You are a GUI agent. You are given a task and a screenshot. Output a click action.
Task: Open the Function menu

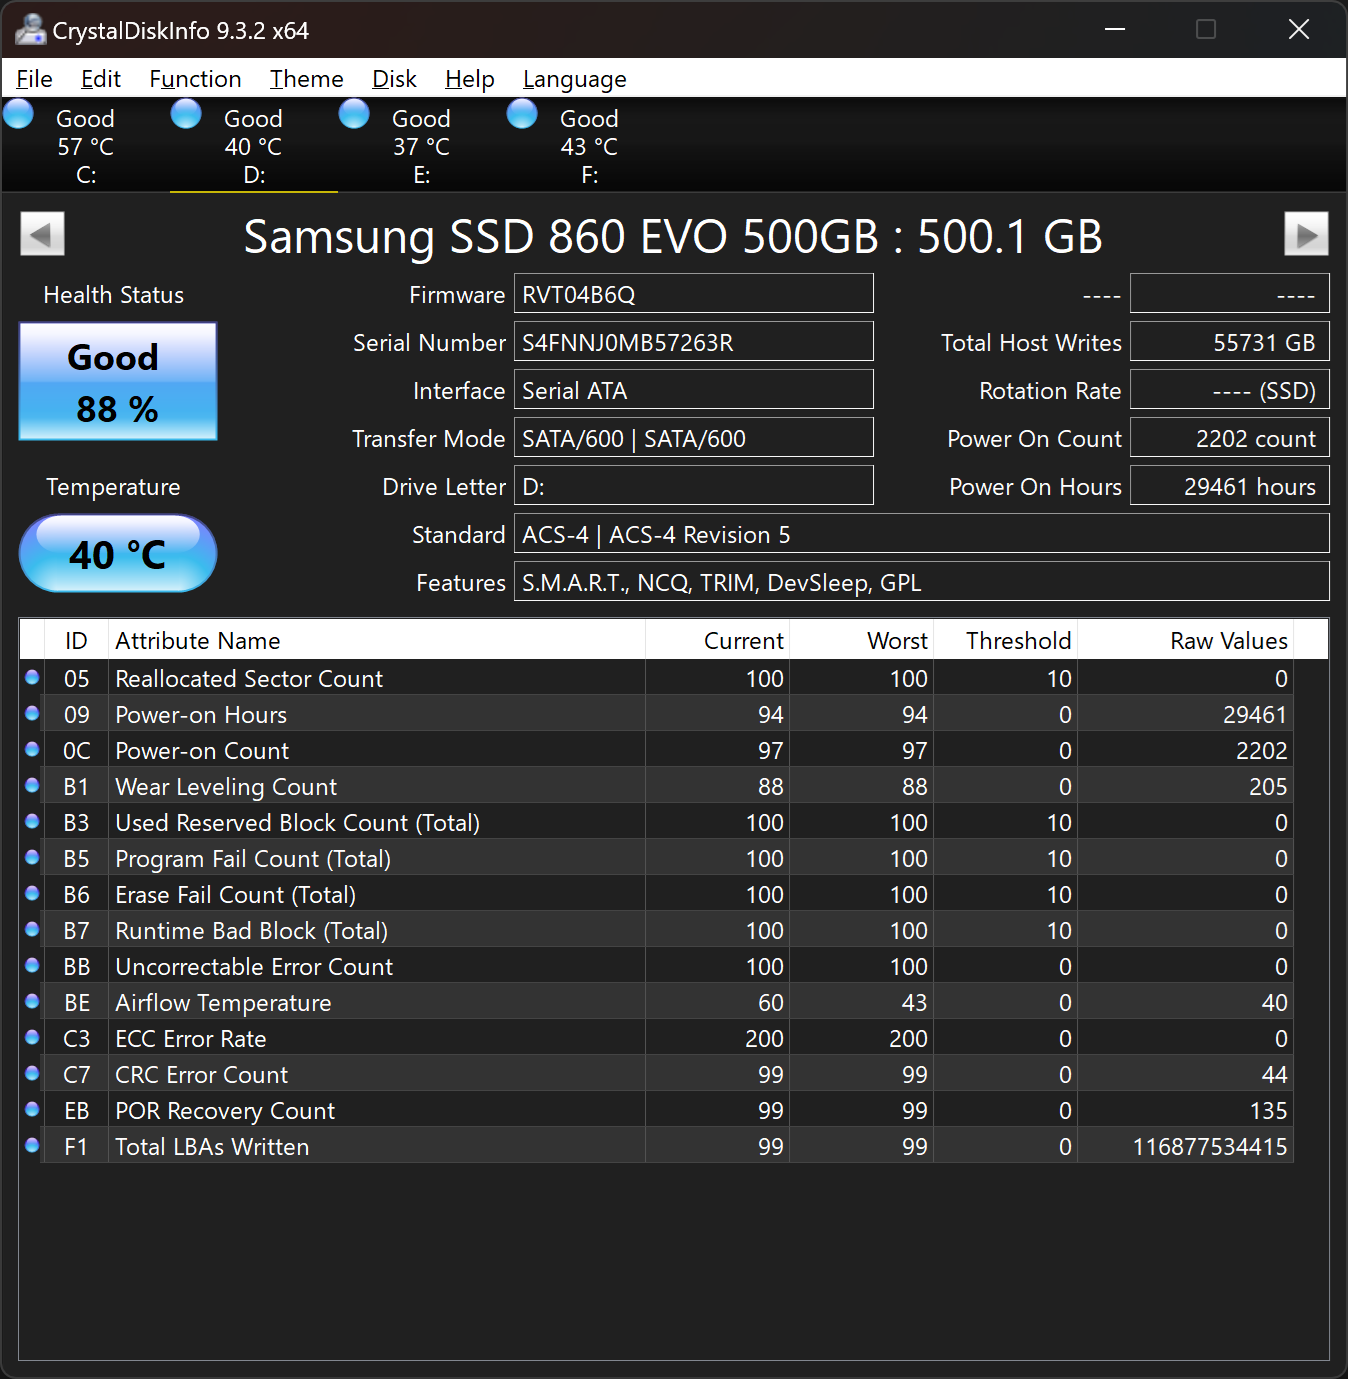[x=195, y=79]
